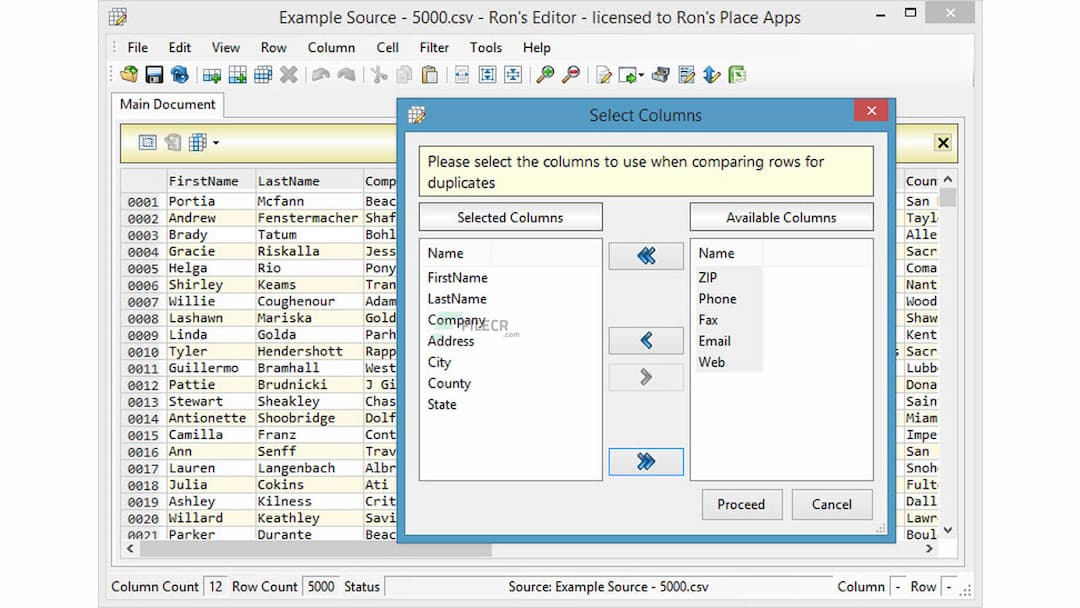
Task: Open the toolbox icon on the toolbar
Action: [660, 74]
